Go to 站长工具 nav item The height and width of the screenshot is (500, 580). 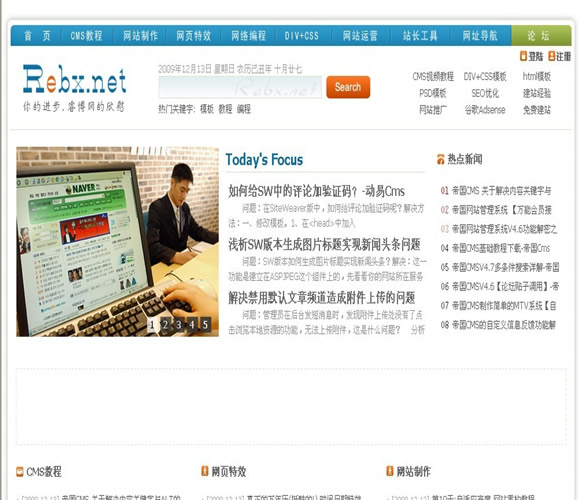(420, 36)
